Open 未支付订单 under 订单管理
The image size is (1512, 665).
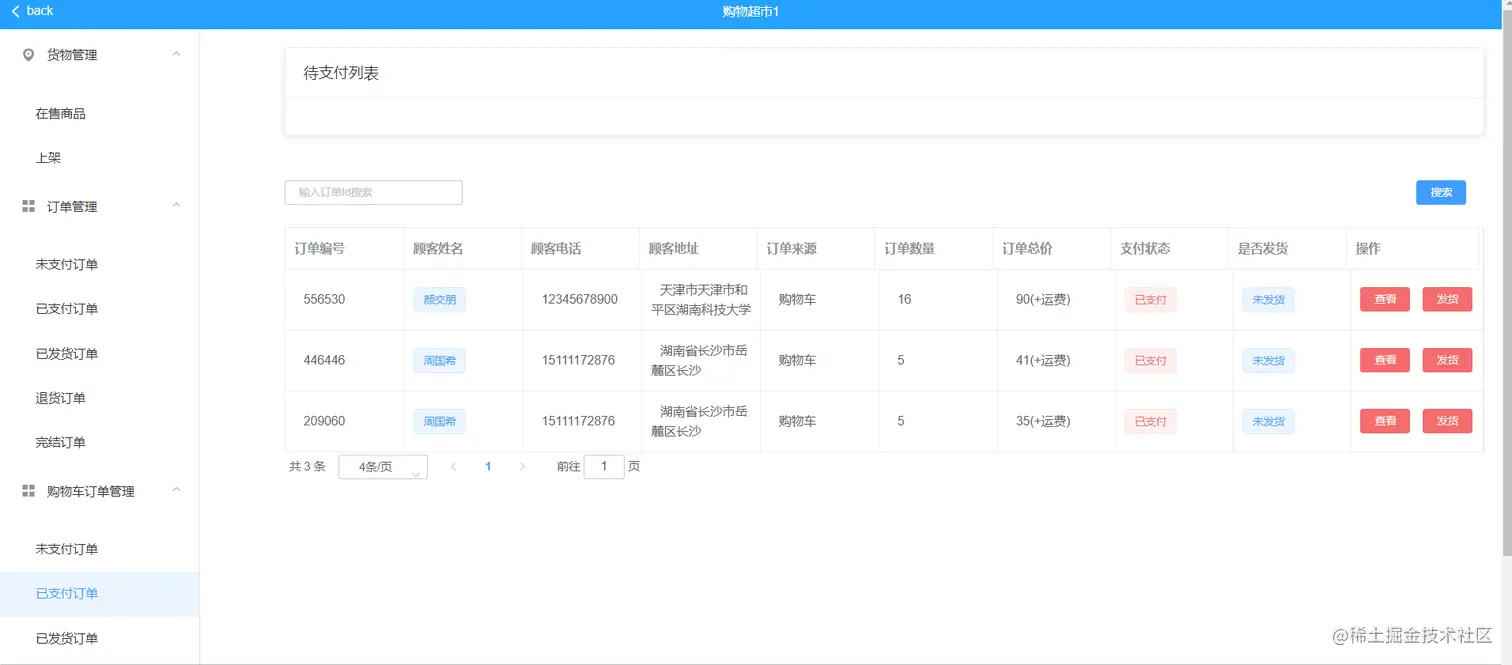(x=100, y=265)
